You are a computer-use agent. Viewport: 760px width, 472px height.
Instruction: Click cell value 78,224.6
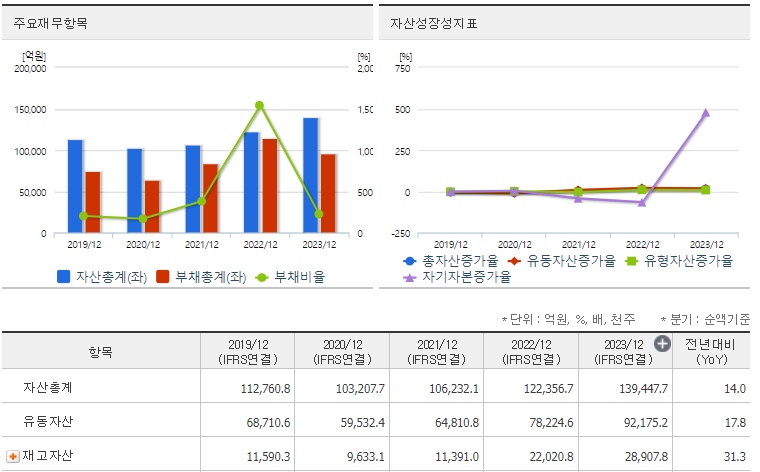click(x=552, y=423)
